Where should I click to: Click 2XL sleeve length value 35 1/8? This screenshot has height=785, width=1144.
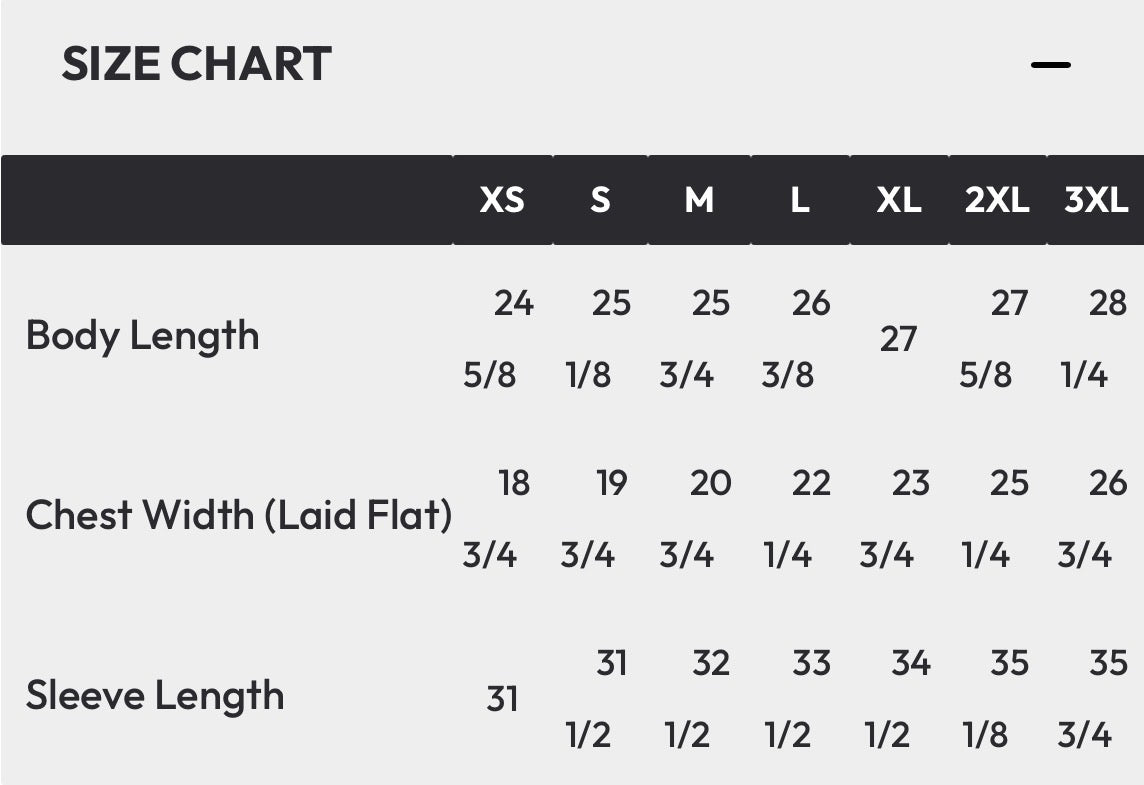pyautogui.click(x=996, y=698)
